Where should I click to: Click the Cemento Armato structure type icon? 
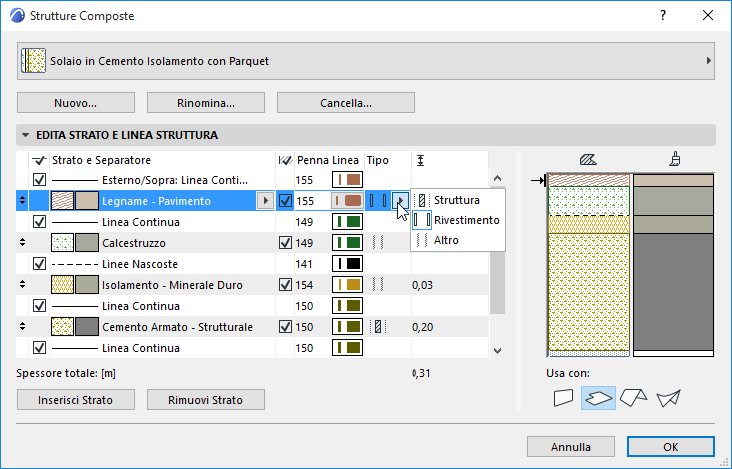pos(378,327)
